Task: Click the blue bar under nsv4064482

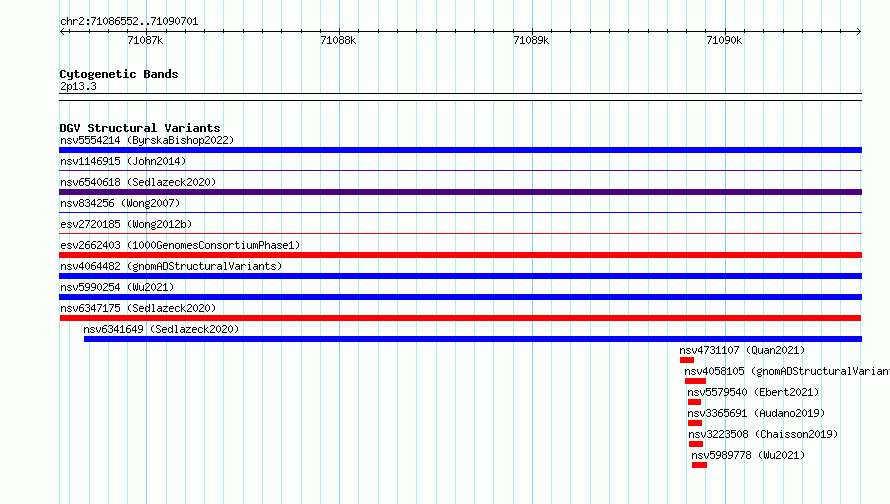Action: click(x=460, y=276)
